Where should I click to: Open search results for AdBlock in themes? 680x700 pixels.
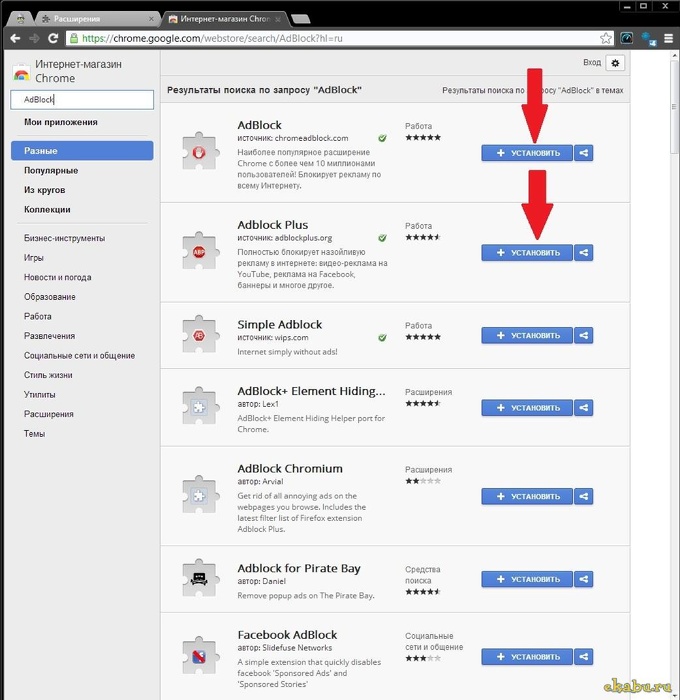point(533,90)
